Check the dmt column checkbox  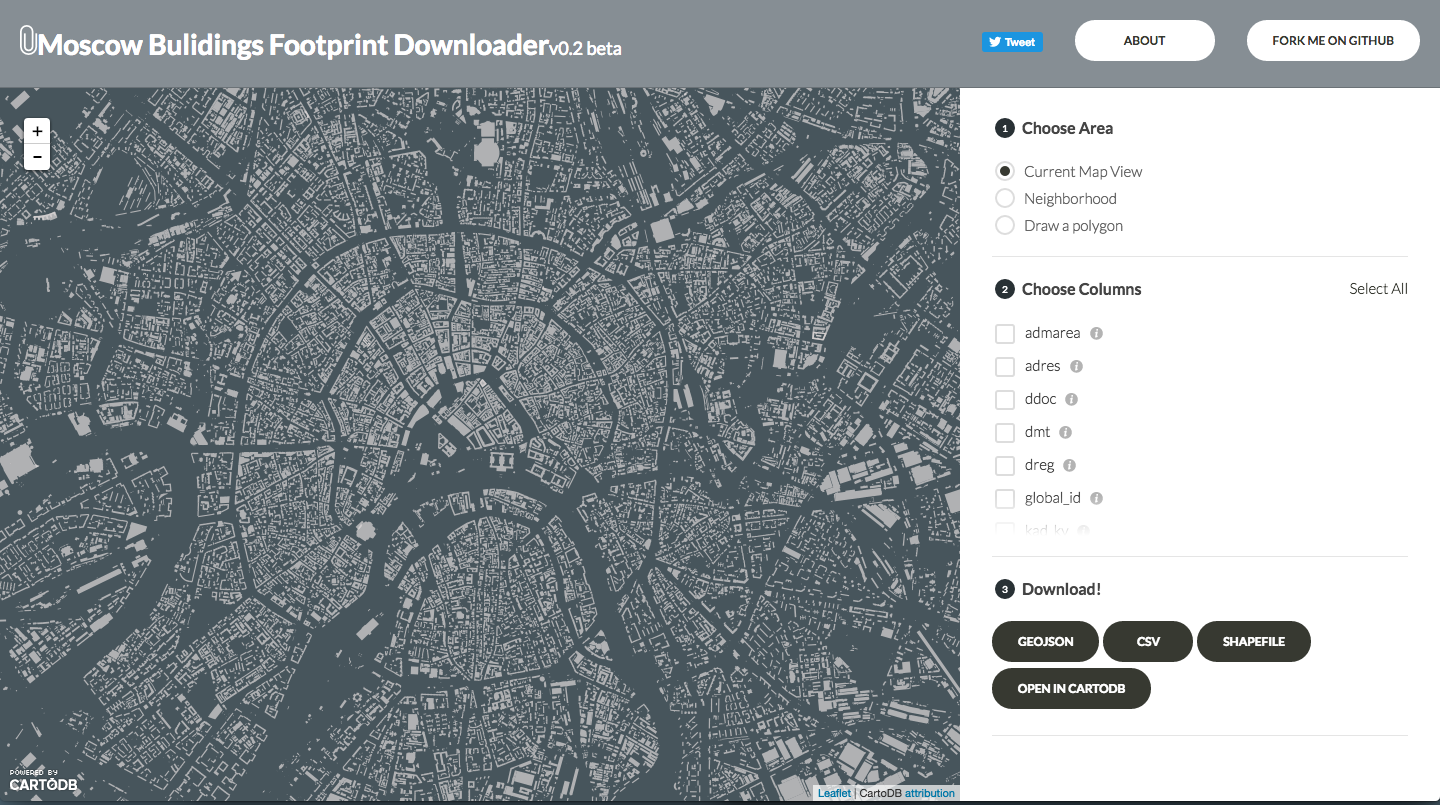pyautogui.click(x=1005, y=432)
